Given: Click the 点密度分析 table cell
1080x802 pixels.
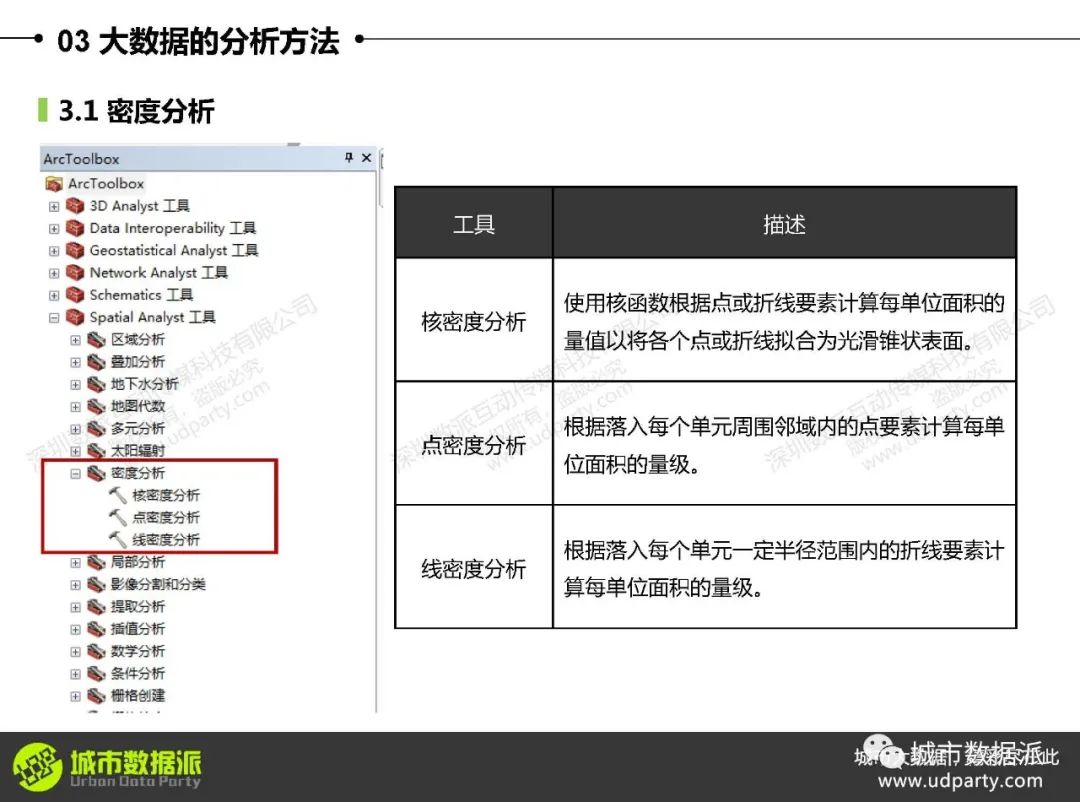Looking at the screenshot, I should coord(474,444).
